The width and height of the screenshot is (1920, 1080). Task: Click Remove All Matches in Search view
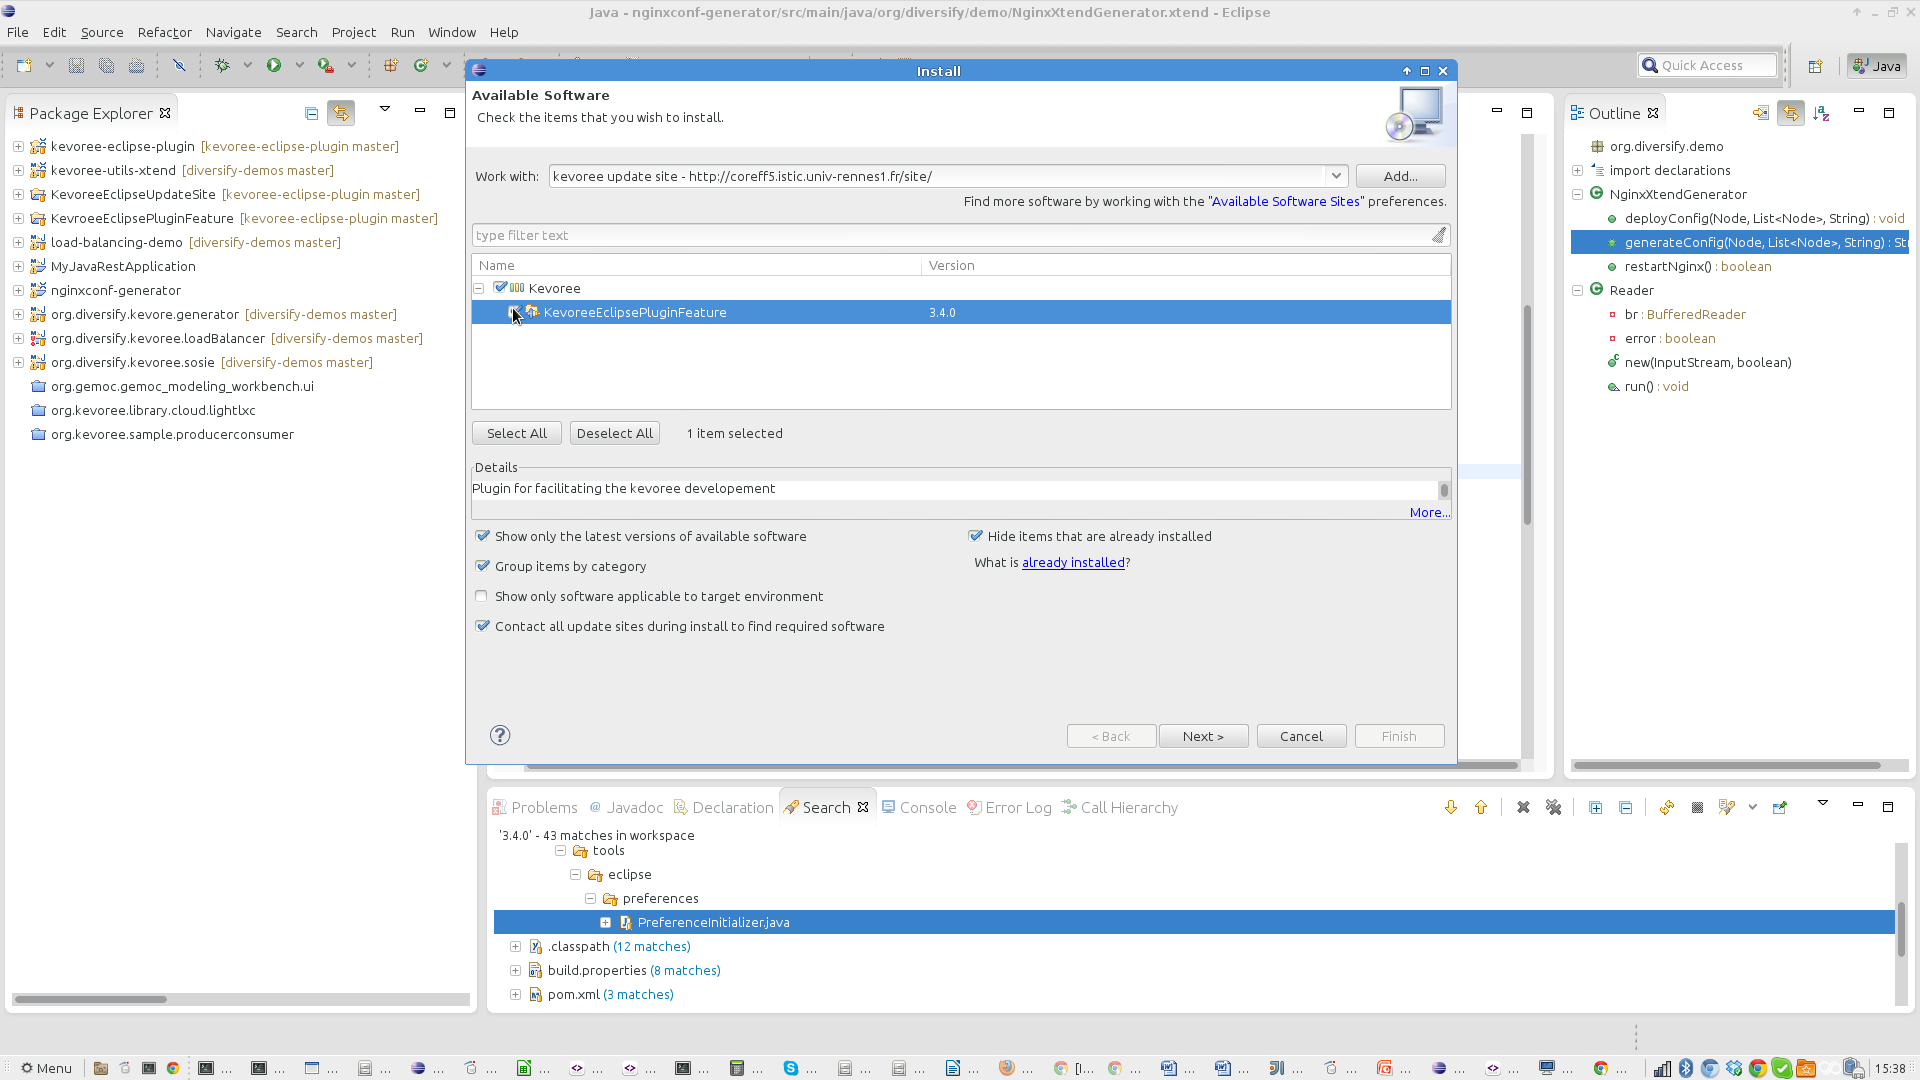[1553, 807]
